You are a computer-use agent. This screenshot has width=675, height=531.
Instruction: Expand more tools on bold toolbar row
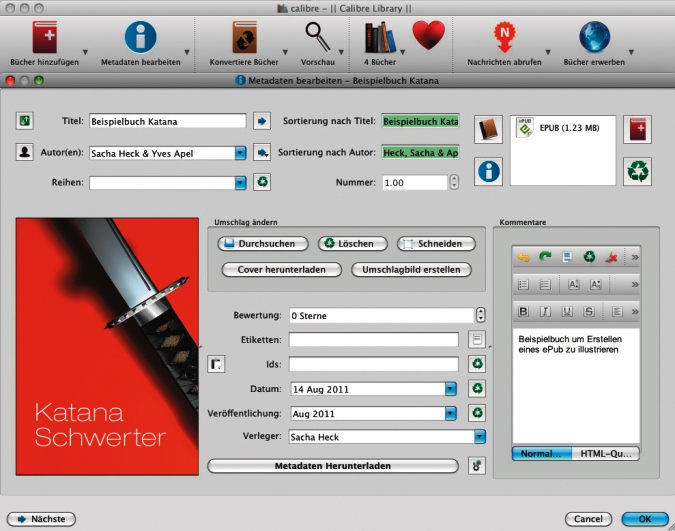click(x=635, y=312)
